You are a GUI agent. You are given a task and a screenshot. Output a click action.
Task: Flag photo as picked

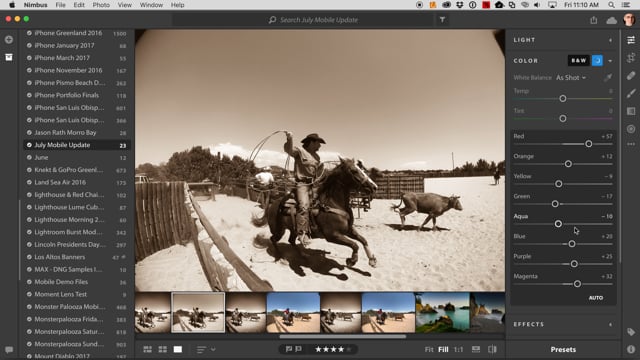289,349
